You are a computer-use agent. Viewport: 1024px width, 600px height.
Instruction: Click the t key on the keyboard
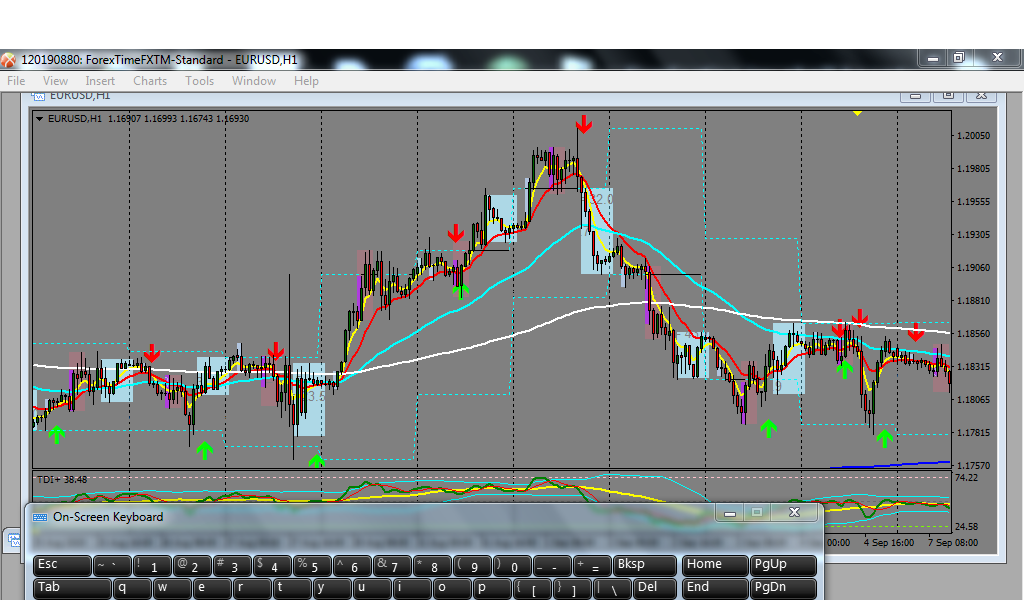[x=291, y=588]
